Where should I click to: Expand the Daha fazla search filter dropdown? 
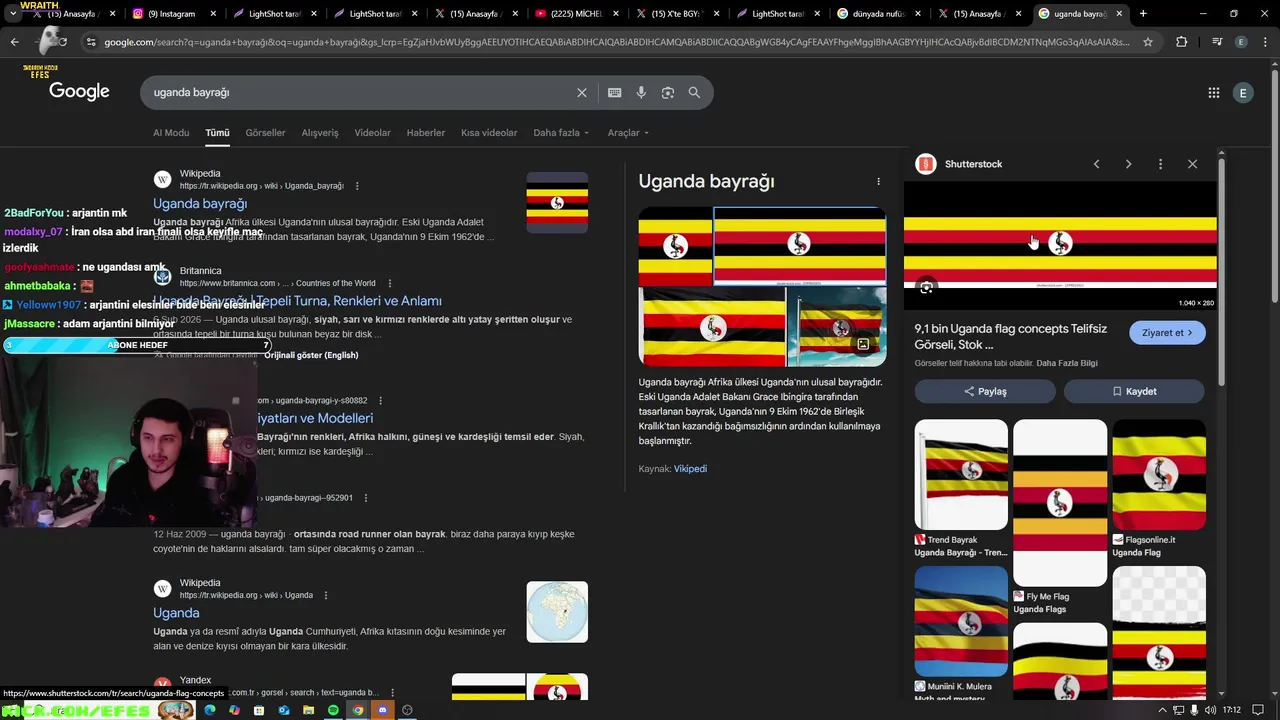(x=561, y=133)
